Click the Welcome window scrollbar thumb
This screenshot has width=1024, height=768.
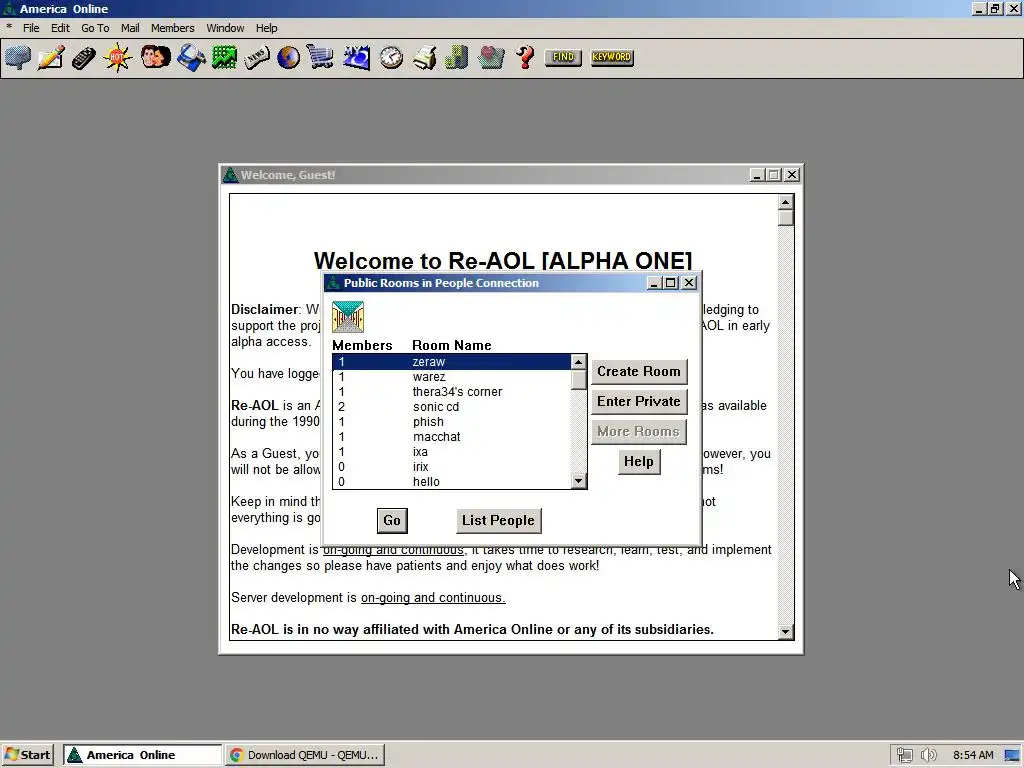pos(786,218)
